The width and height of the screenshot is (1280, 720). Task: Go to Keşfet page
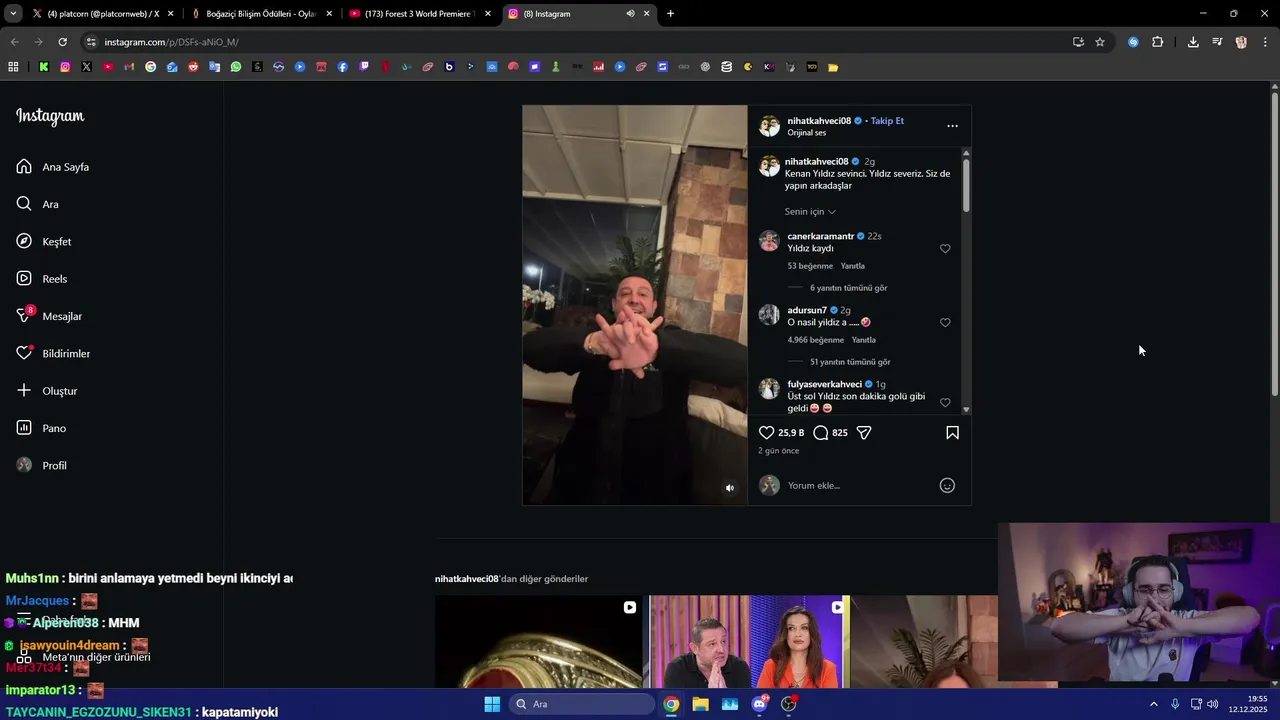click(x=44, y=242)
